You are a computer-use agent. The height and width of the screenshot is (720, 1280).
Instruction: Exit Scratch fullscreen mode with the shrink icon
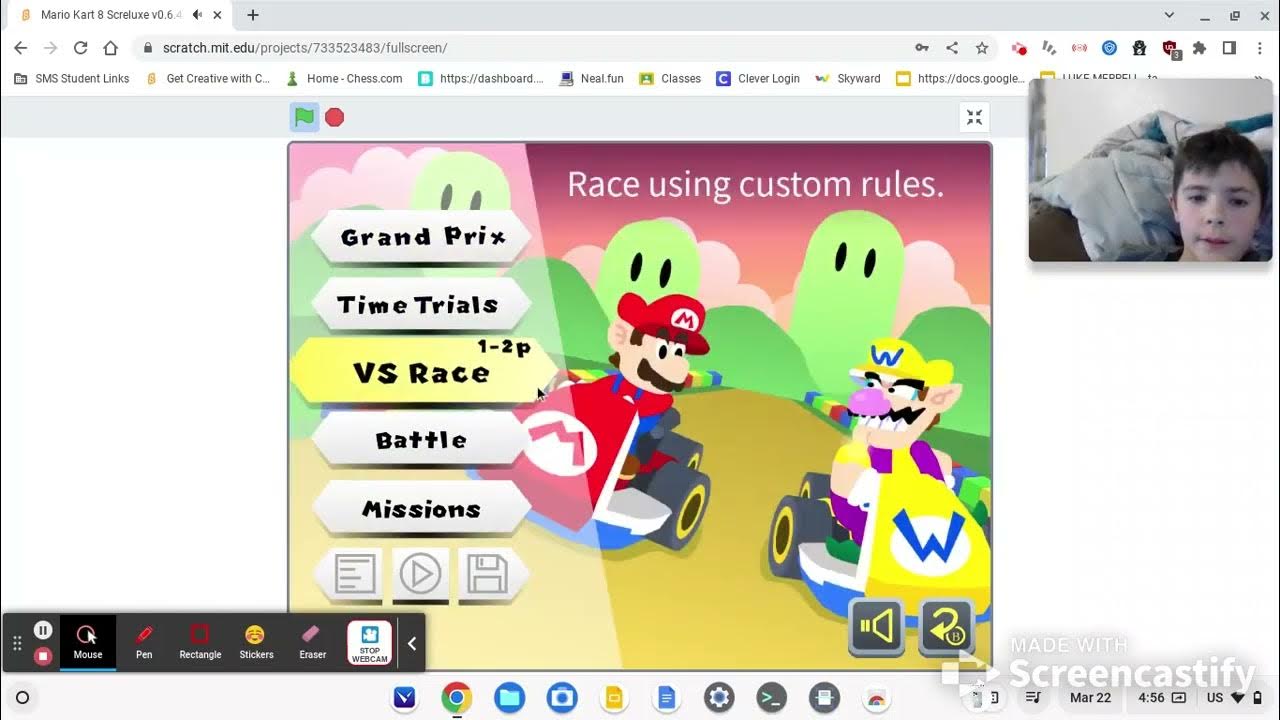tap(974, 118)
